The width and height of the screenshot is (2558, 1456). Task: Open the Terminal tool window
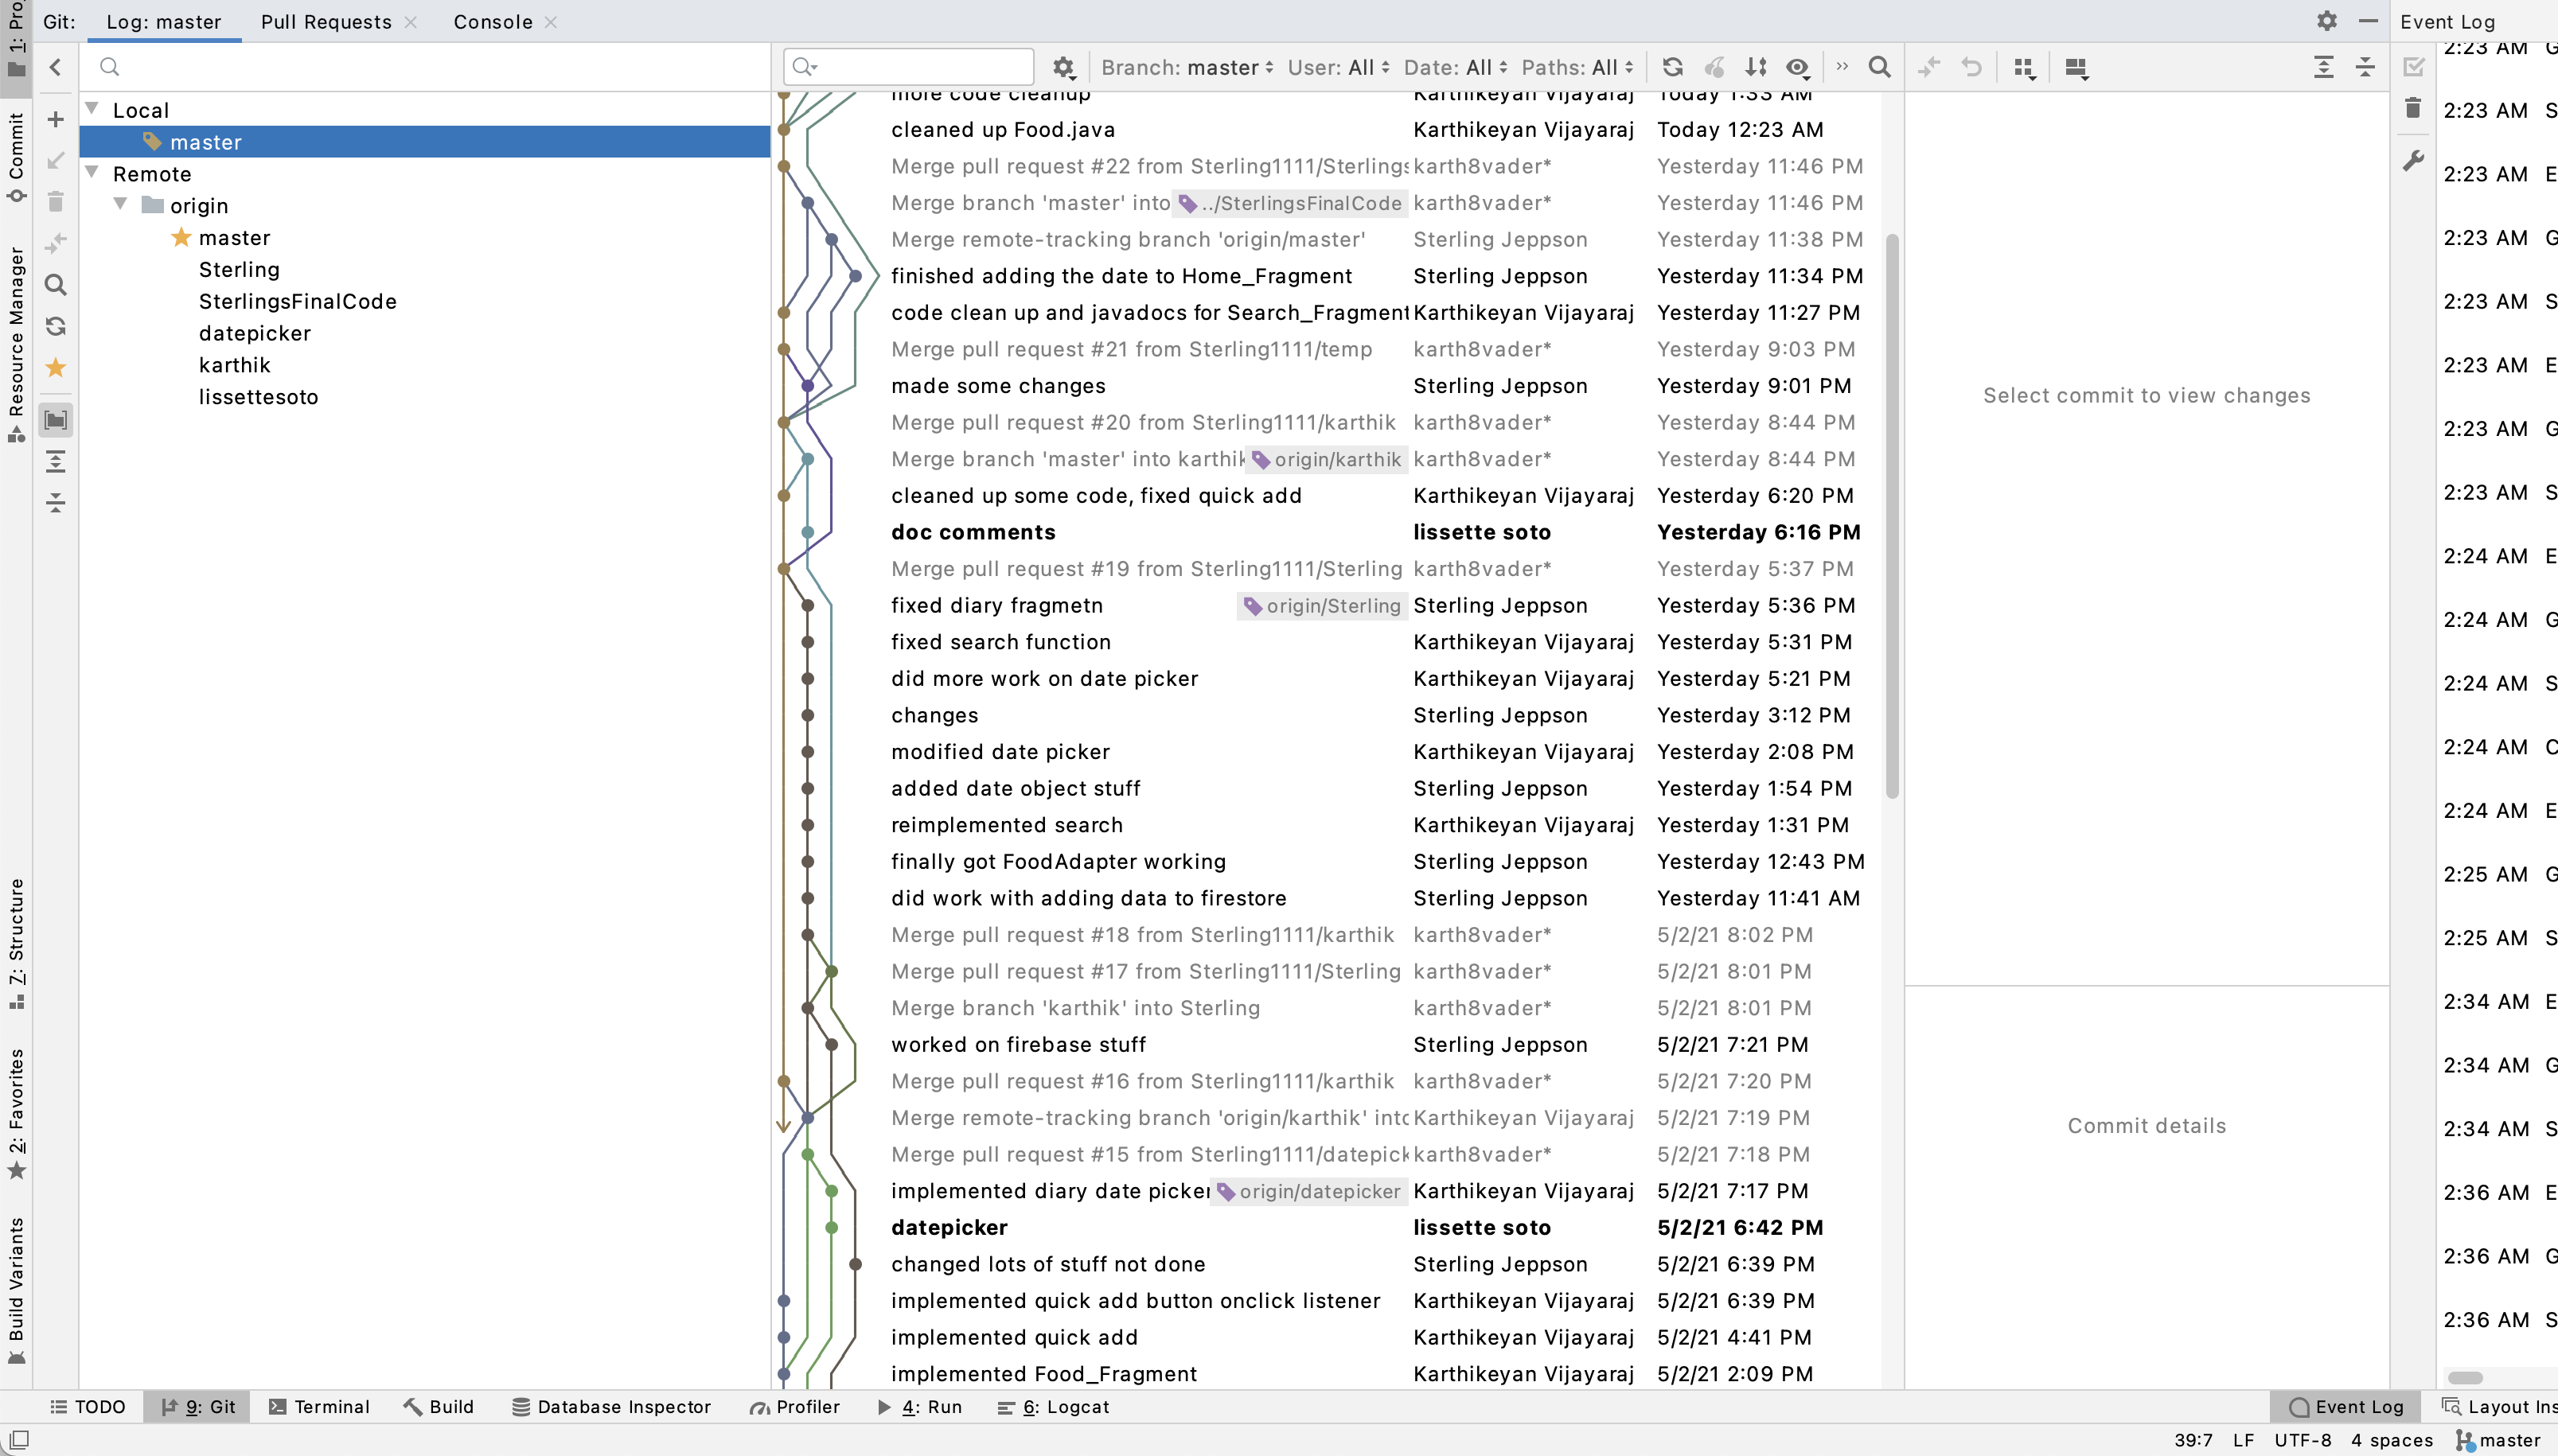click(x=320, y=1406)
